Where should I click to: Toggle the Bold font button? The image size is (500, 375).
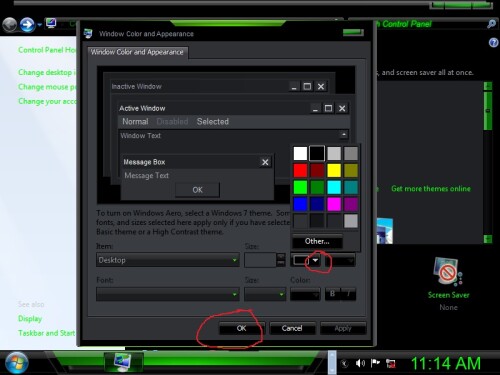point(332,294)
